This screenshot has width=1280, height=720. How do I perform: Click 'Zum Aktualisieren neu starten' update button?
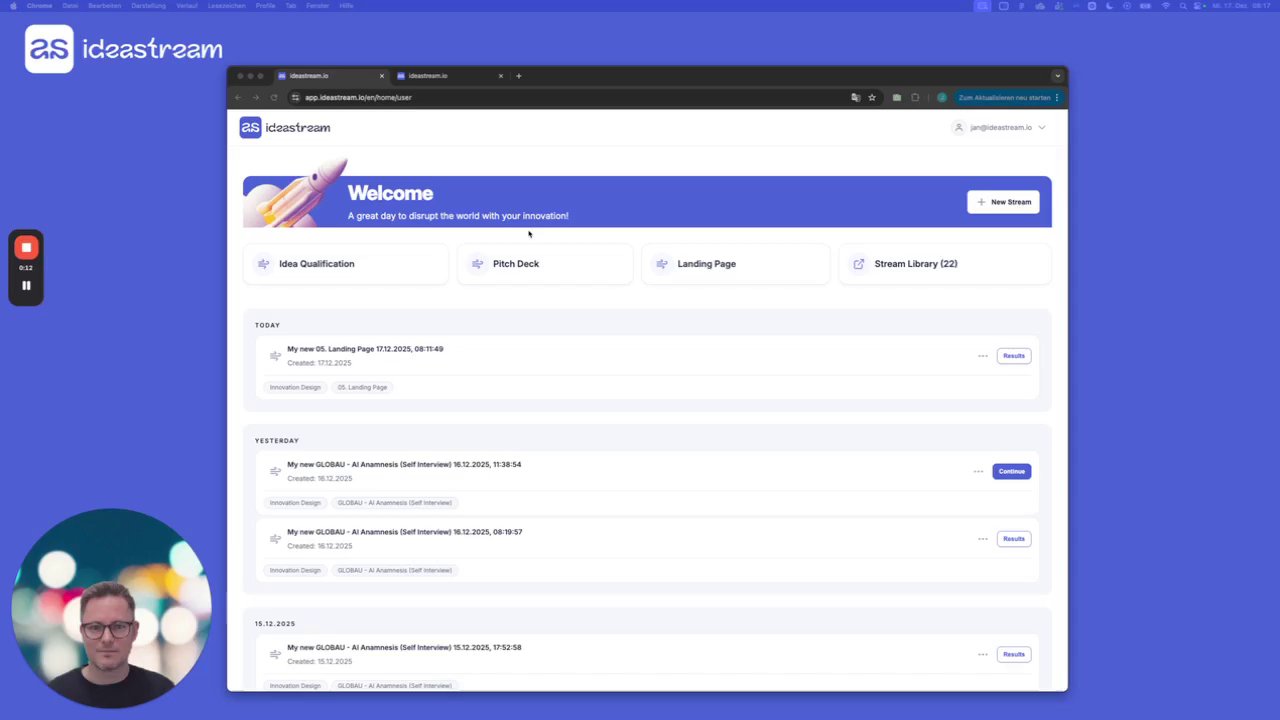[x=1004, y=97]
